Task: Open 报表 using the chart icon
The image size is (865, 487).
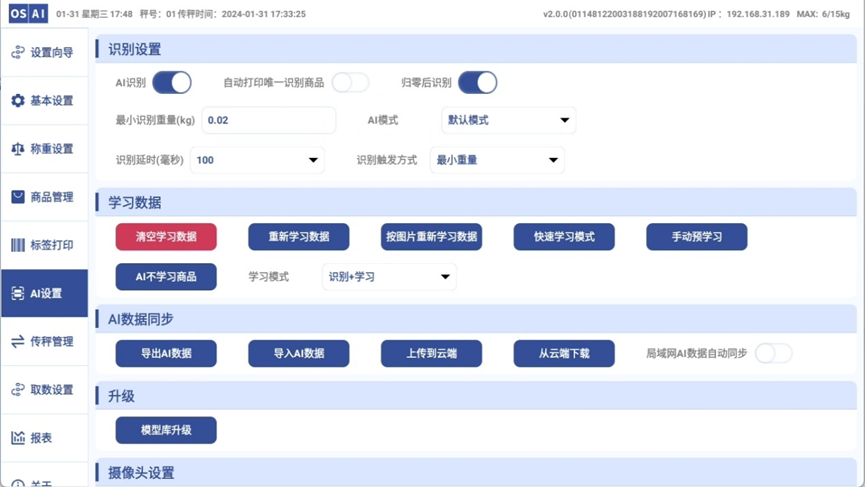Action: (x=18, y=437)
